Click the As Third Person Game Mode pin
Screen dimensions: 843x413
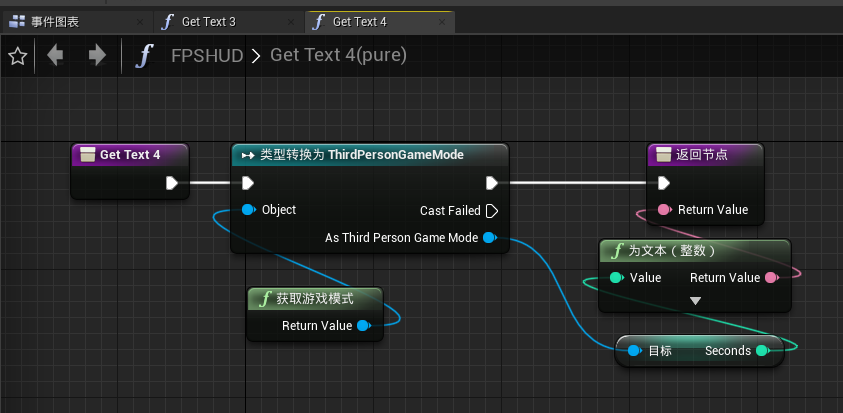(489, 238)
